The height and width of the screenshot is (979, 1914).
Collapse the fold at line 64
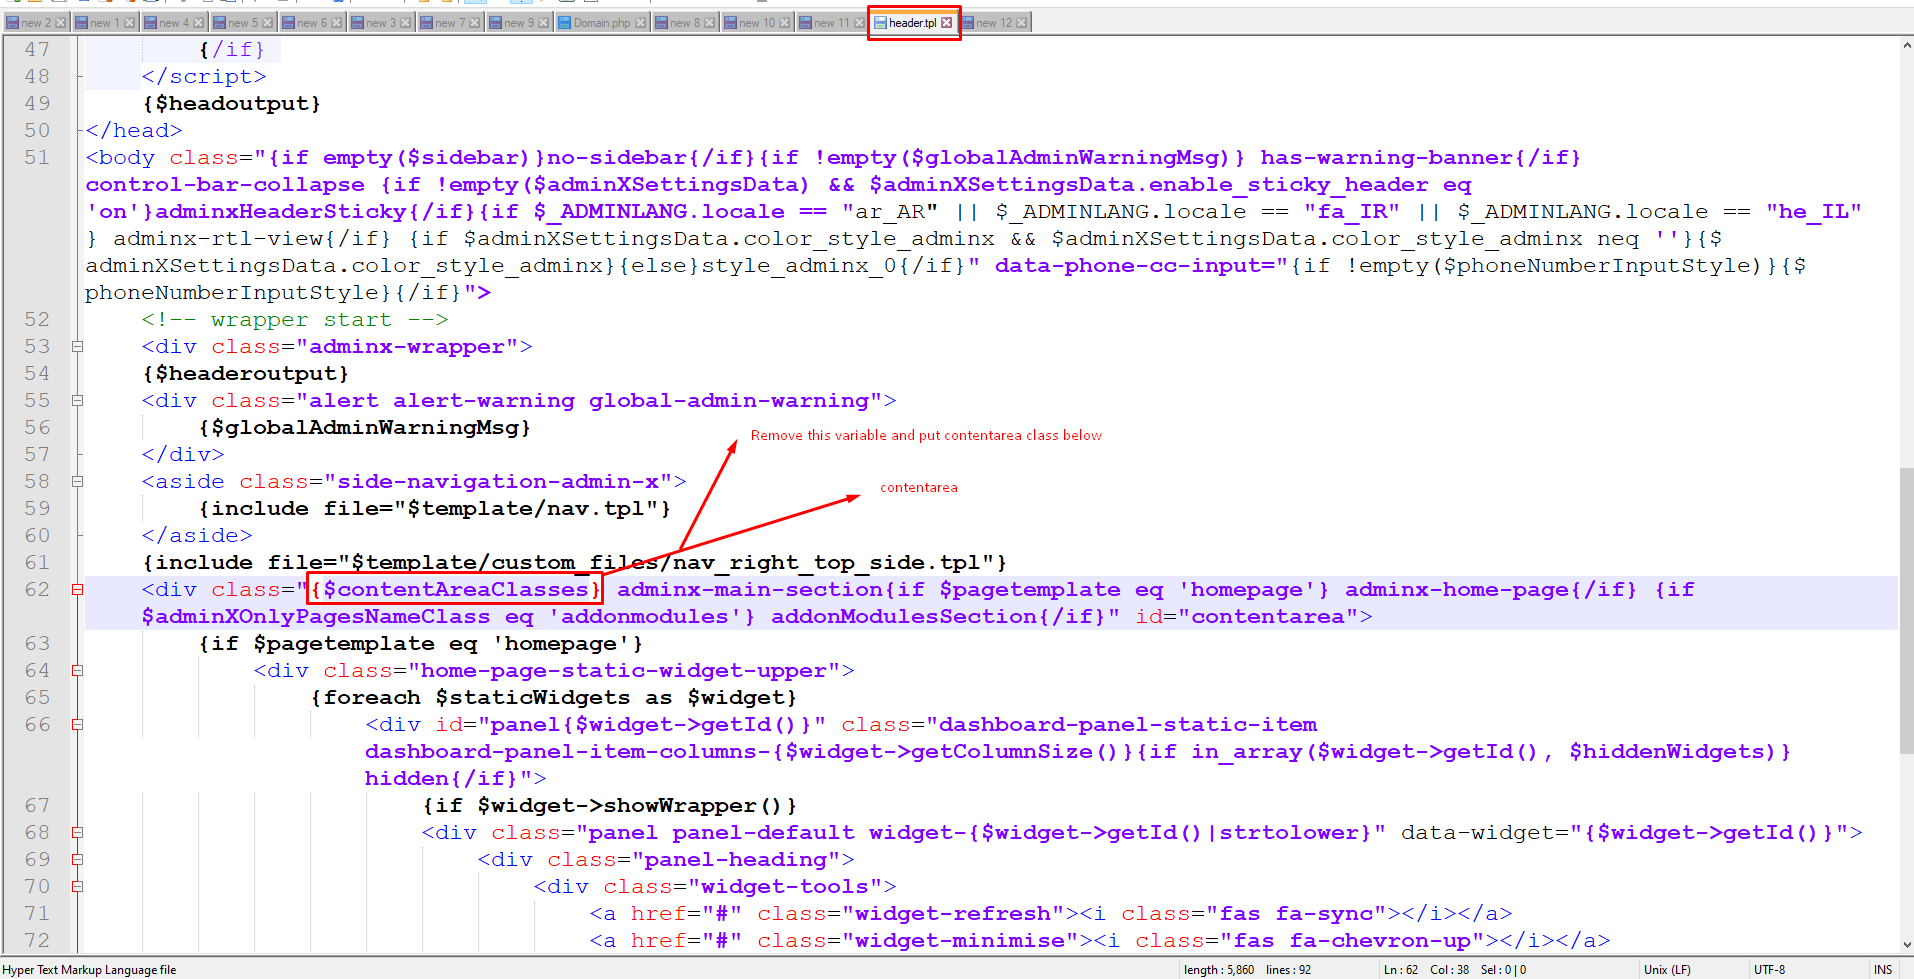point(77,671)
